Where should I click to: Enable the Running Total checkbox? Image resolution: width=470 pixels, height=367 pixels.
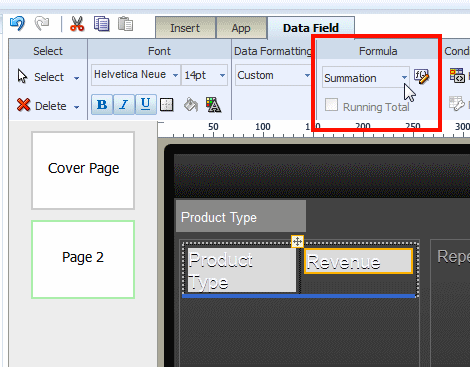tap(331, 105)
